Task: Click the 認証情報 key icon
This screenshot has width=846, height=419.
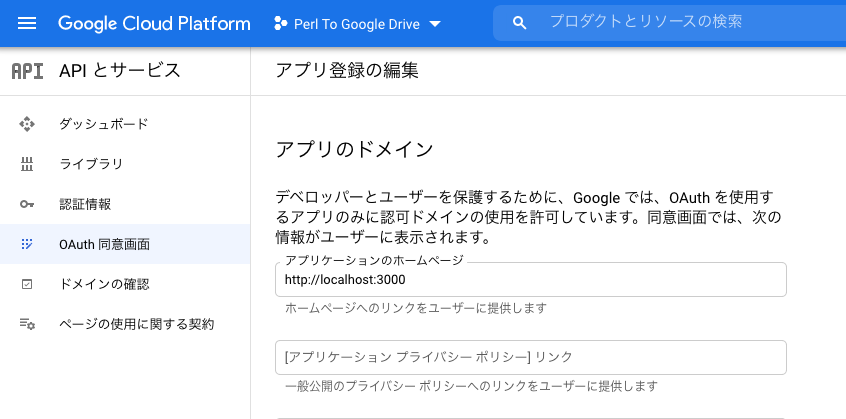Action: (26, 204)
